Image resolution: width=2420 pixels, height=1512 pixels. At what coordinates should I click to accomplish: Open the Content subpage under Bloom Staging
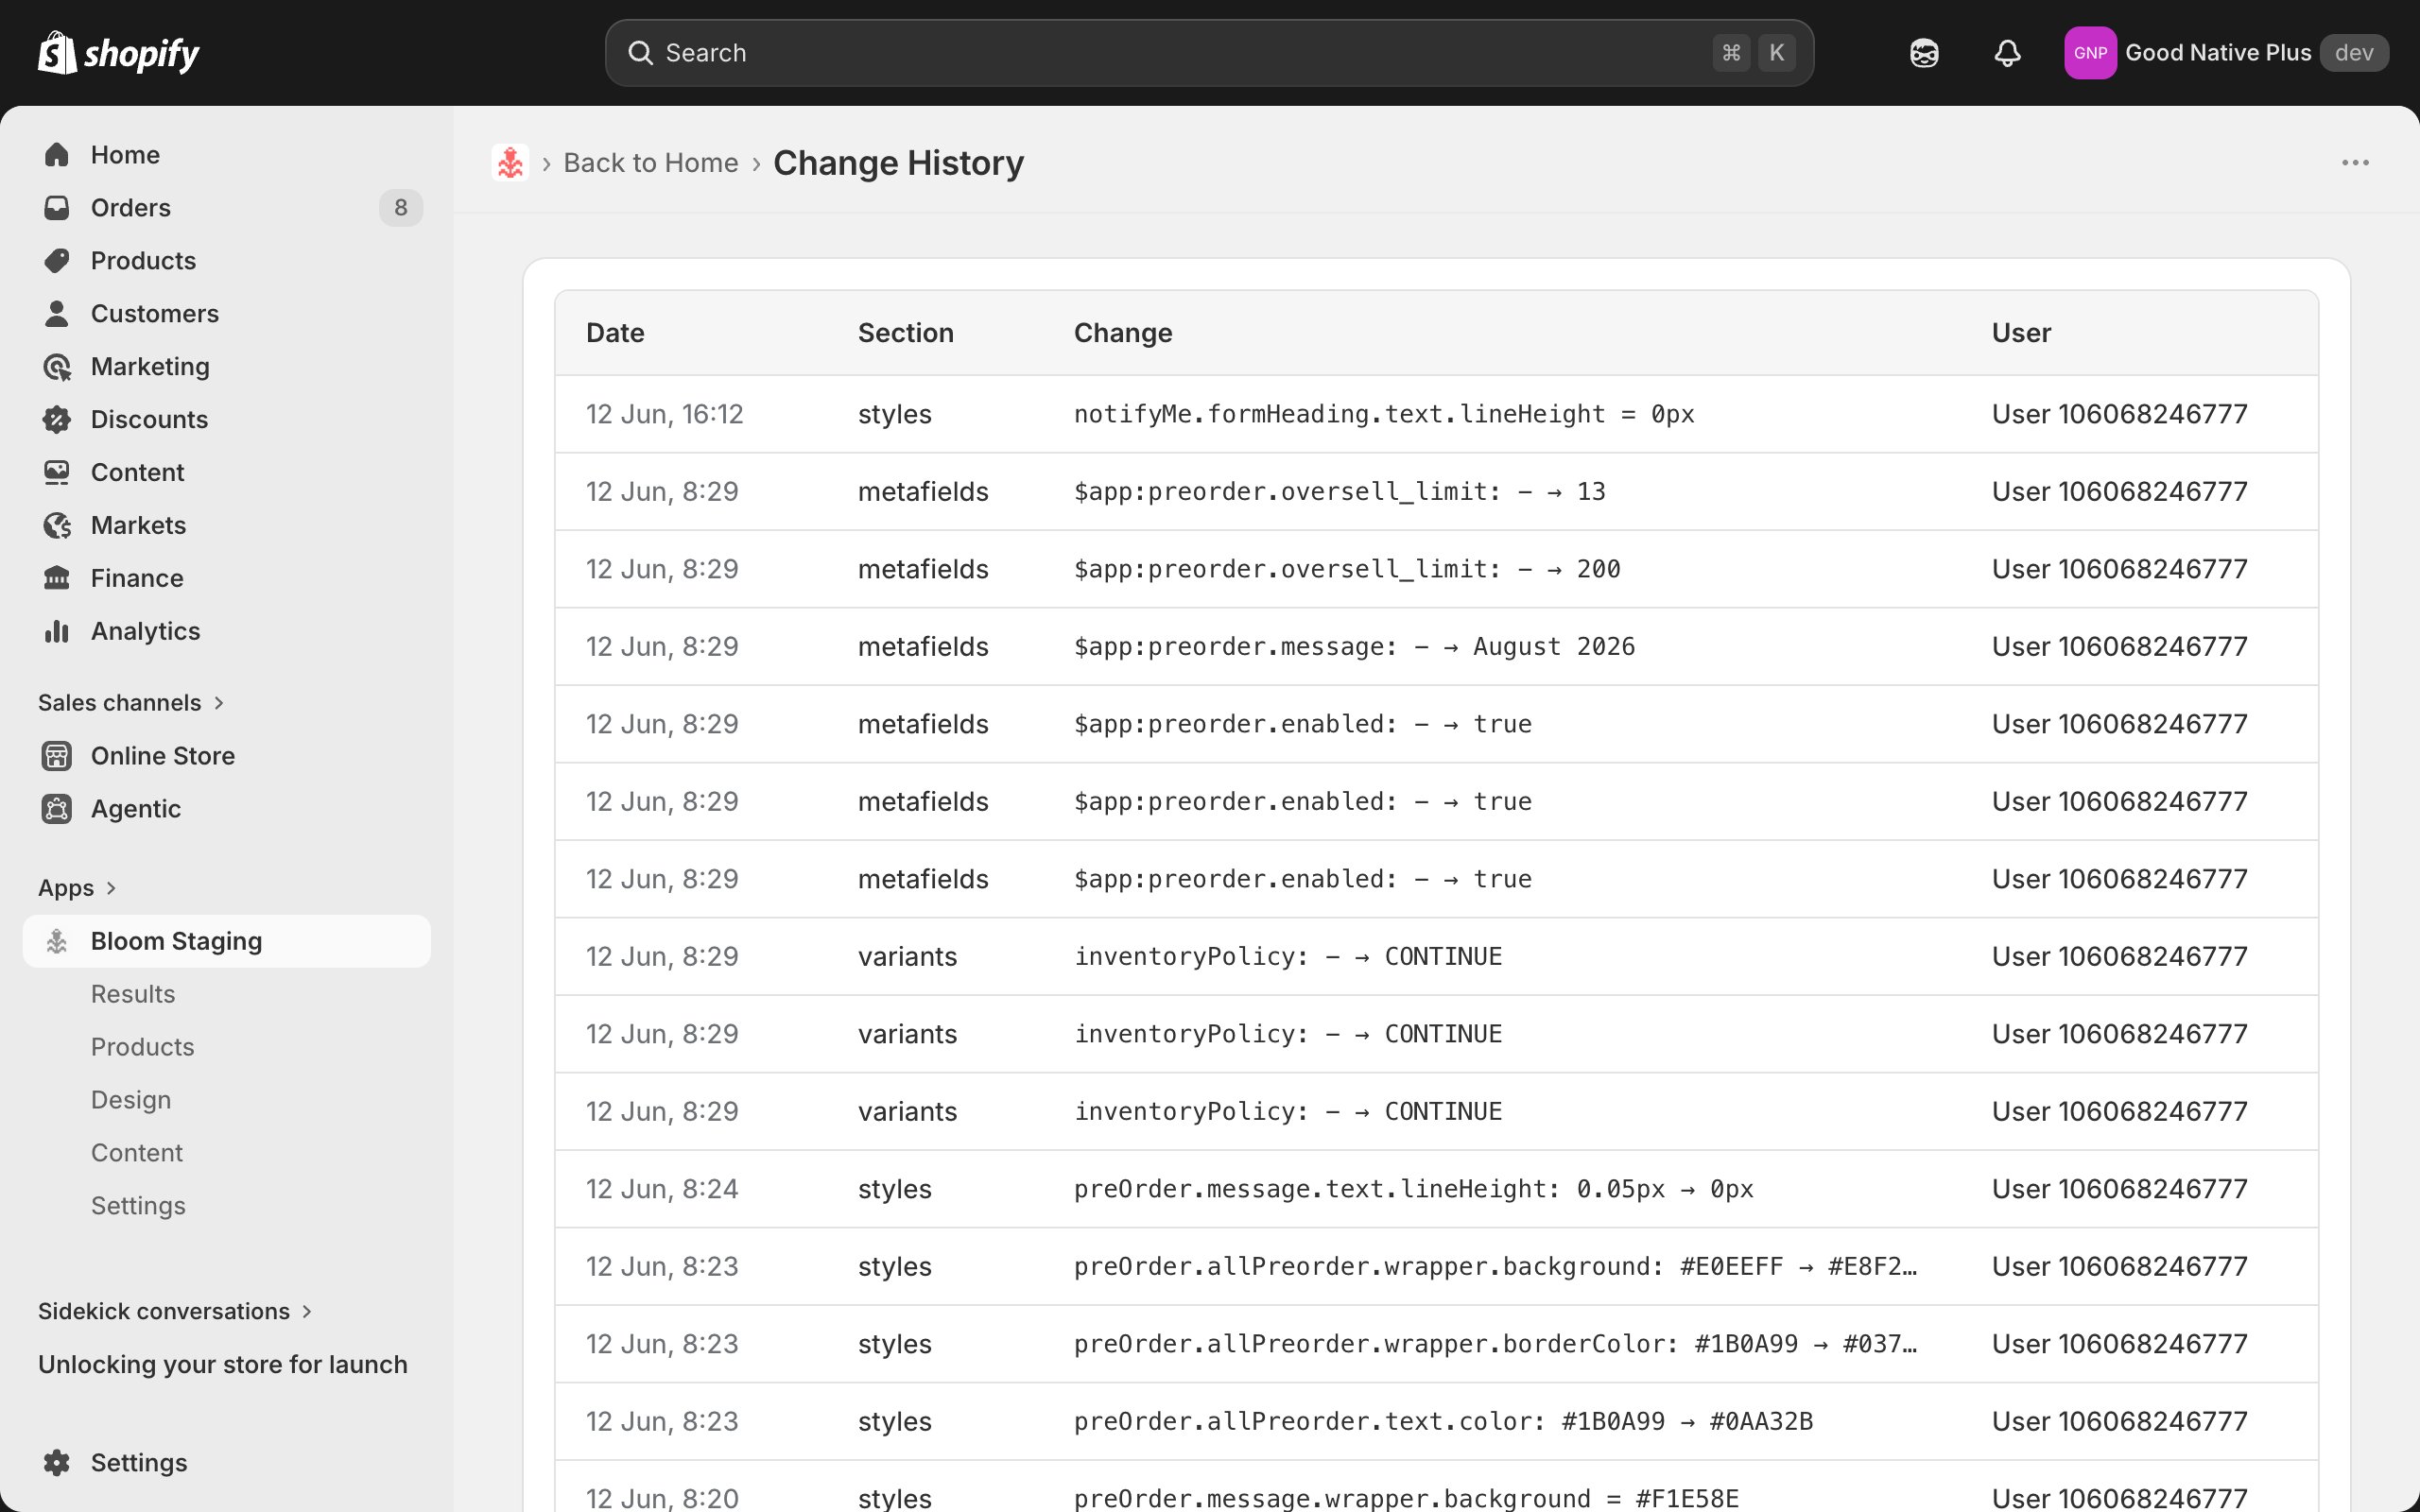[137, 1154]
